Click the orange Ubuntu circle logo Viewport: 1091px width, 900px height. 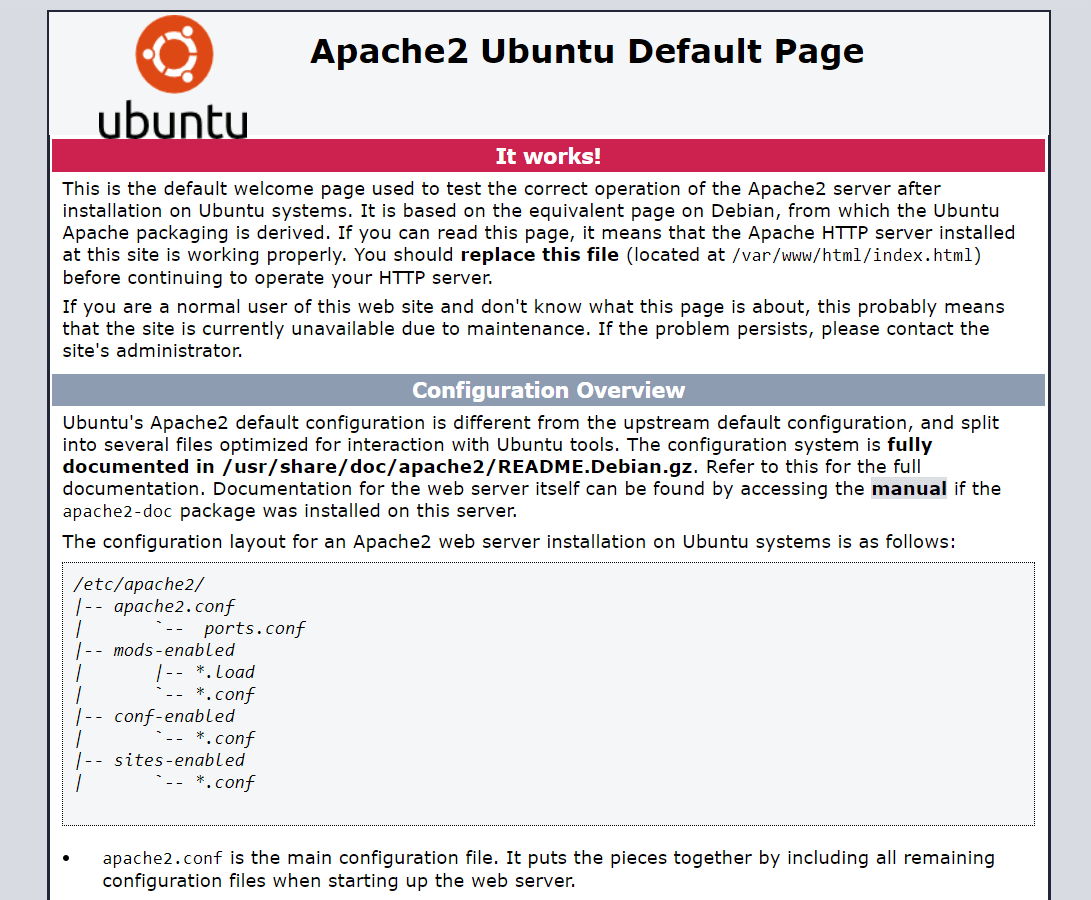[174, 54]
